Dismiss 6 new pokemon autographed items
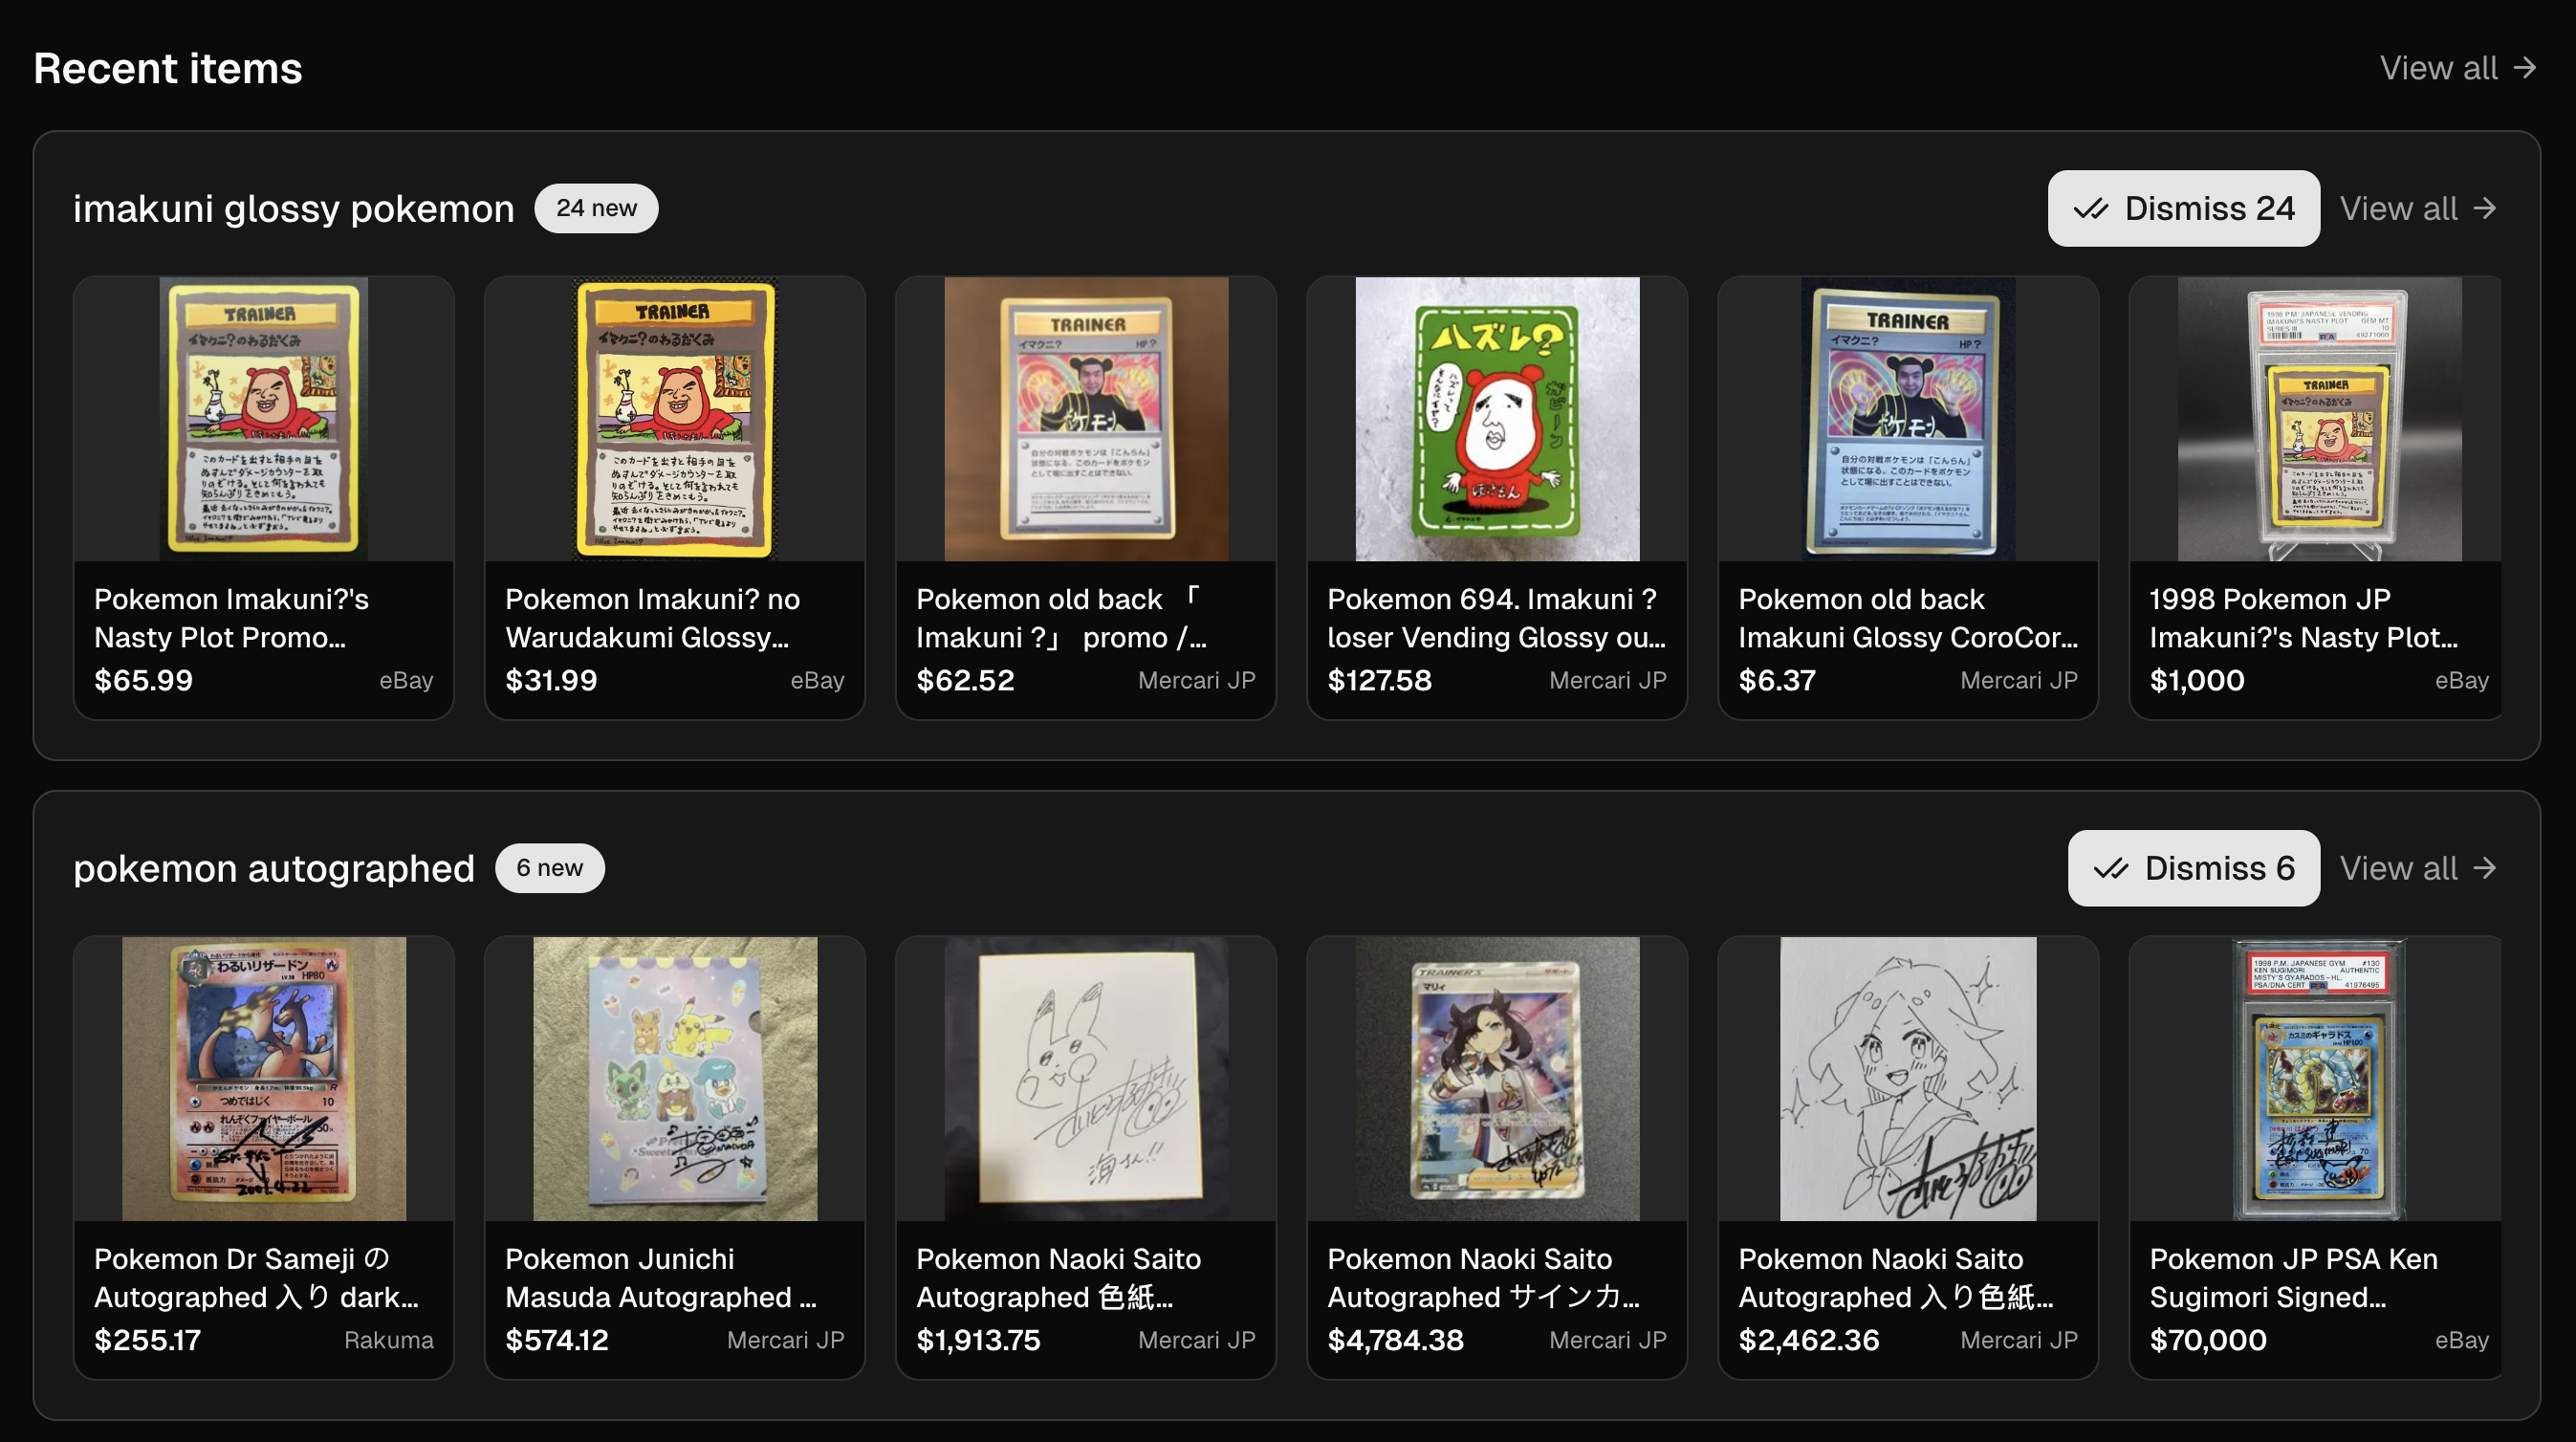 (x=2193, y=868)
